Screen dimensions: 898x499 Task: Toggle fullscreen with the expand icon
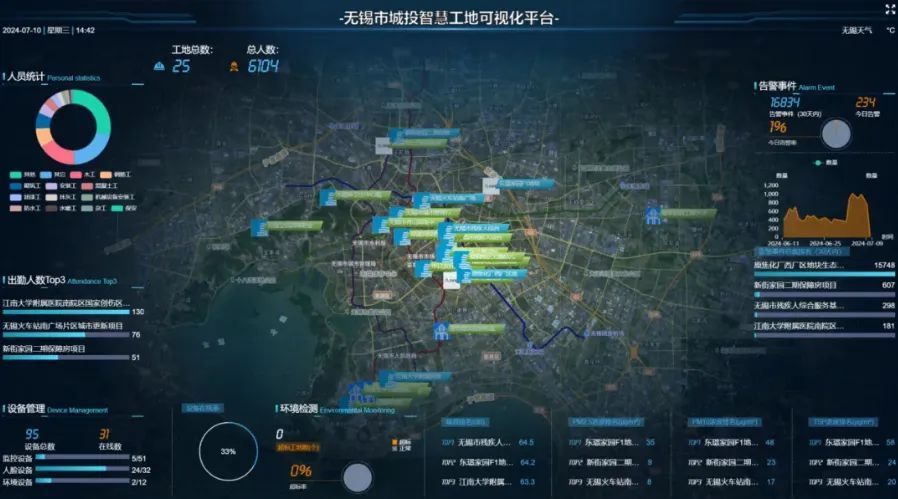(890, 8)
